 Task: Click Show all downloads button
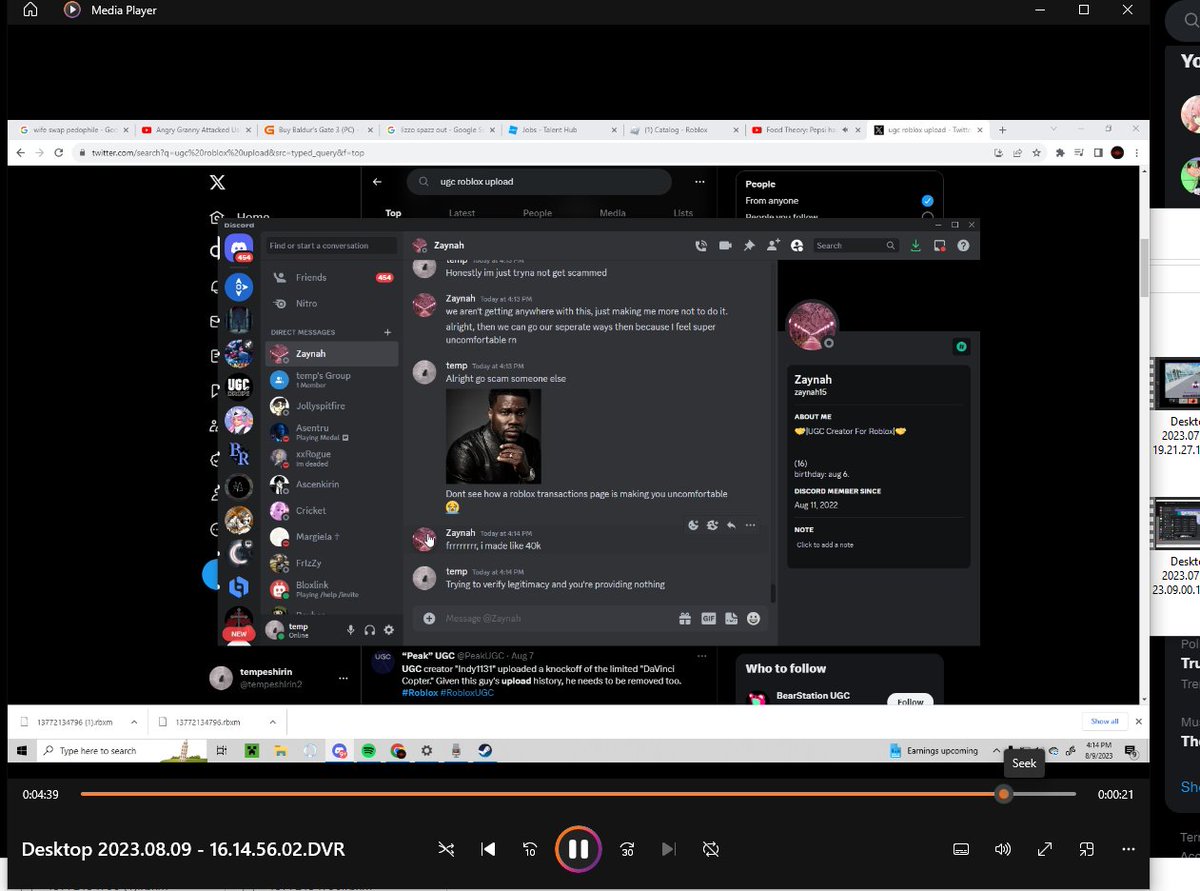pyautogui.click(x=1104, y=721)
